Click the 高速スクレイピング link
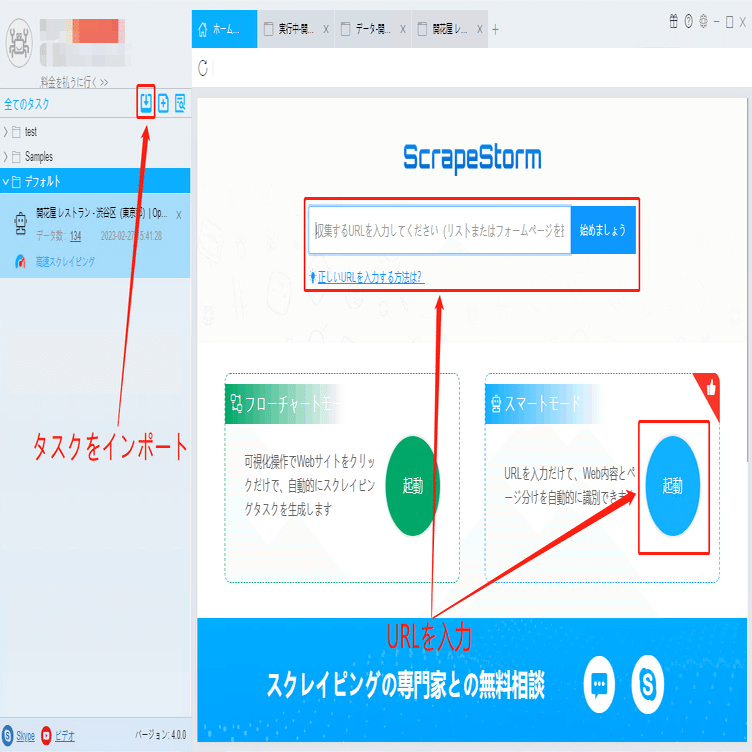This screenshot has height=752, width=752. (x=65, y=261)
